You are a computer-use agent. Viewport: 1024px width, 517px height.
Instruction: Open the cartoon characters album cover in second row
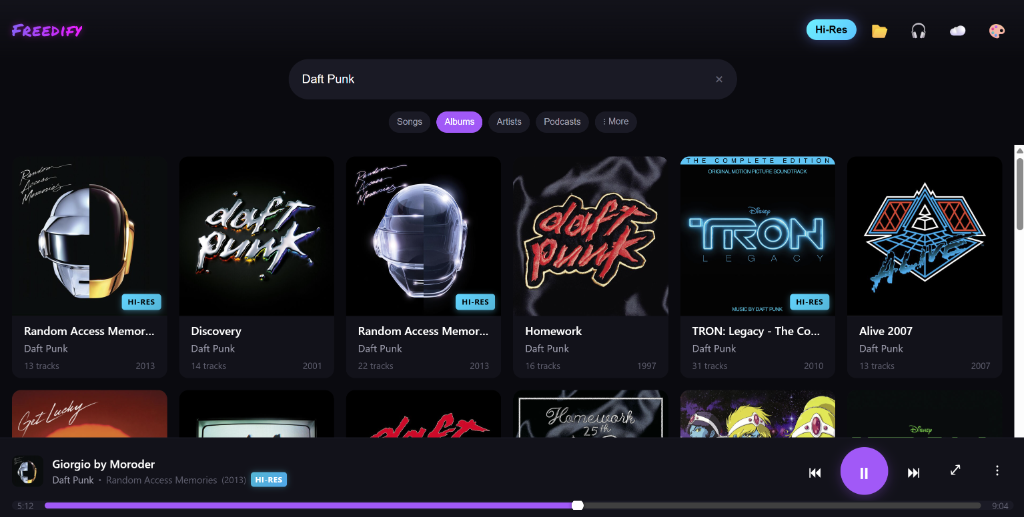[x=758, y=414]
